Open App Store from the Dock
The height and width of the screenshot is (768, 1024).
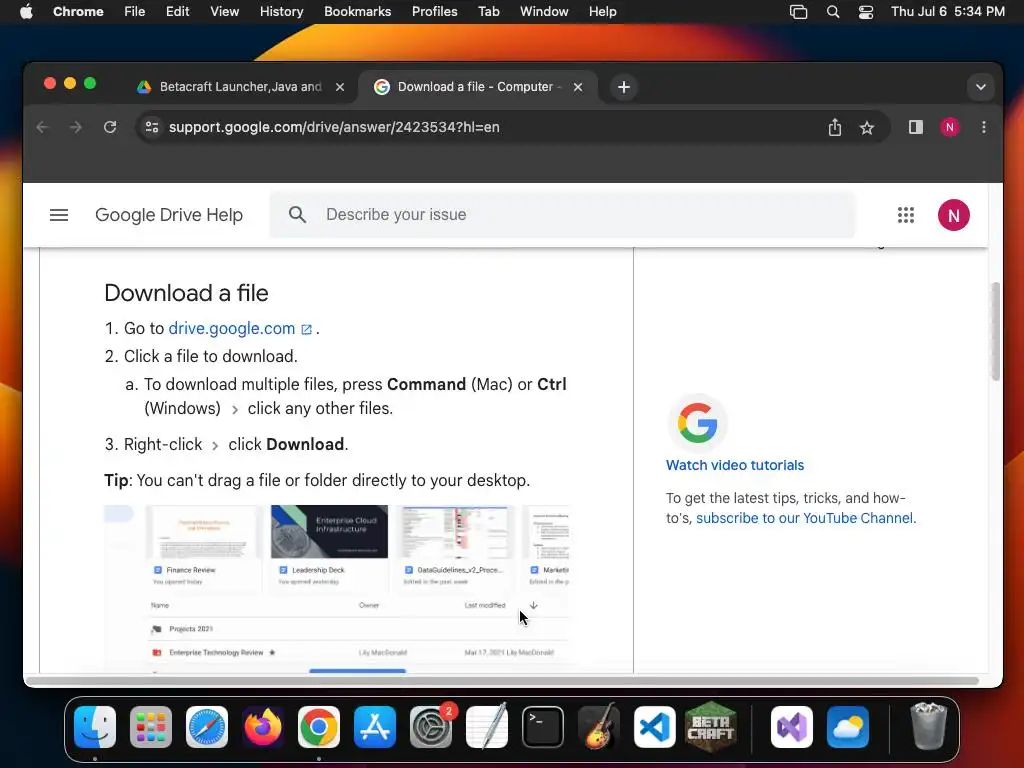click(375, 727)
